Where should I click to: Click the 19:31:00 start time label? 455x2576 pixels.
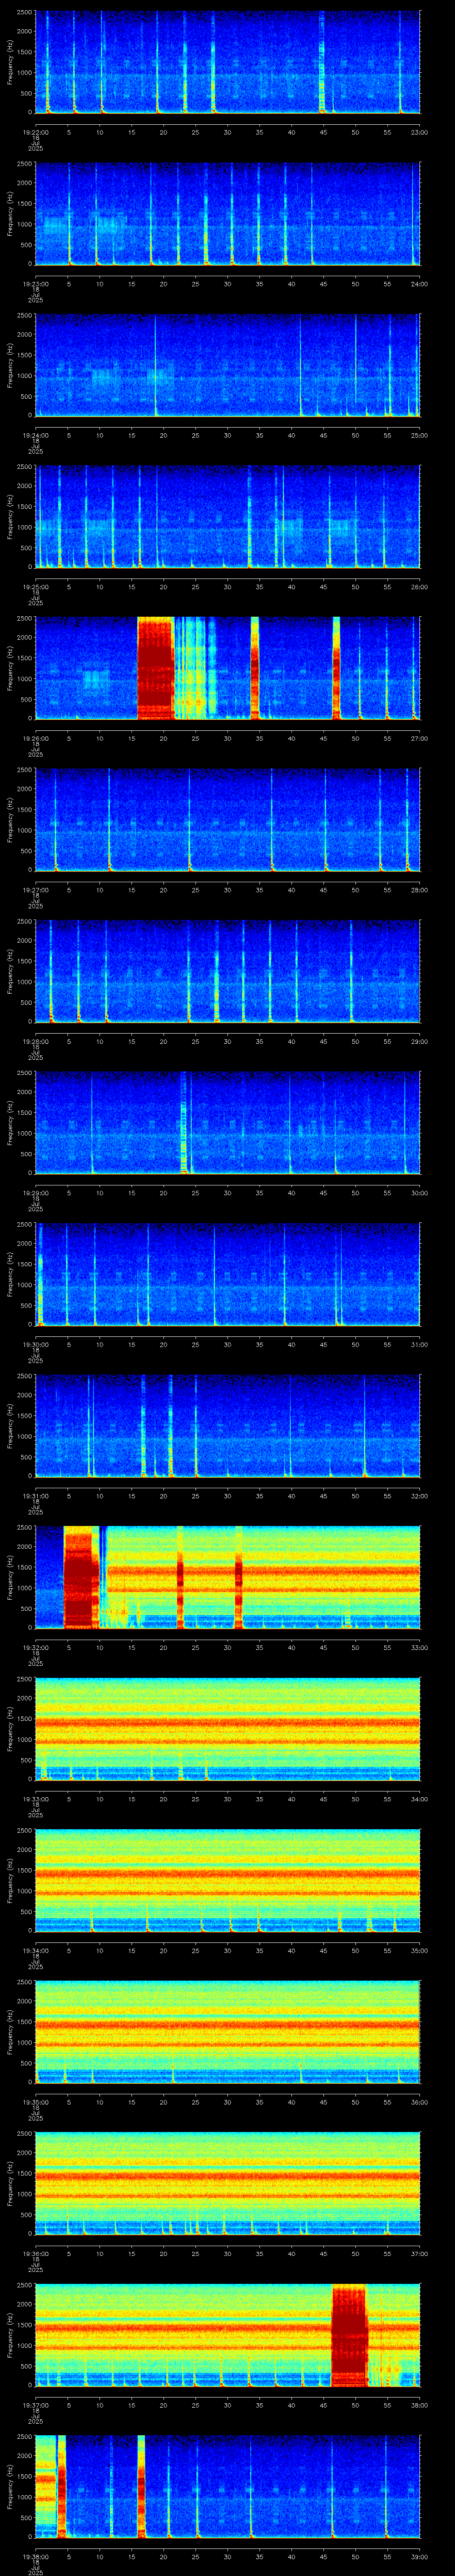[35, 1496]
